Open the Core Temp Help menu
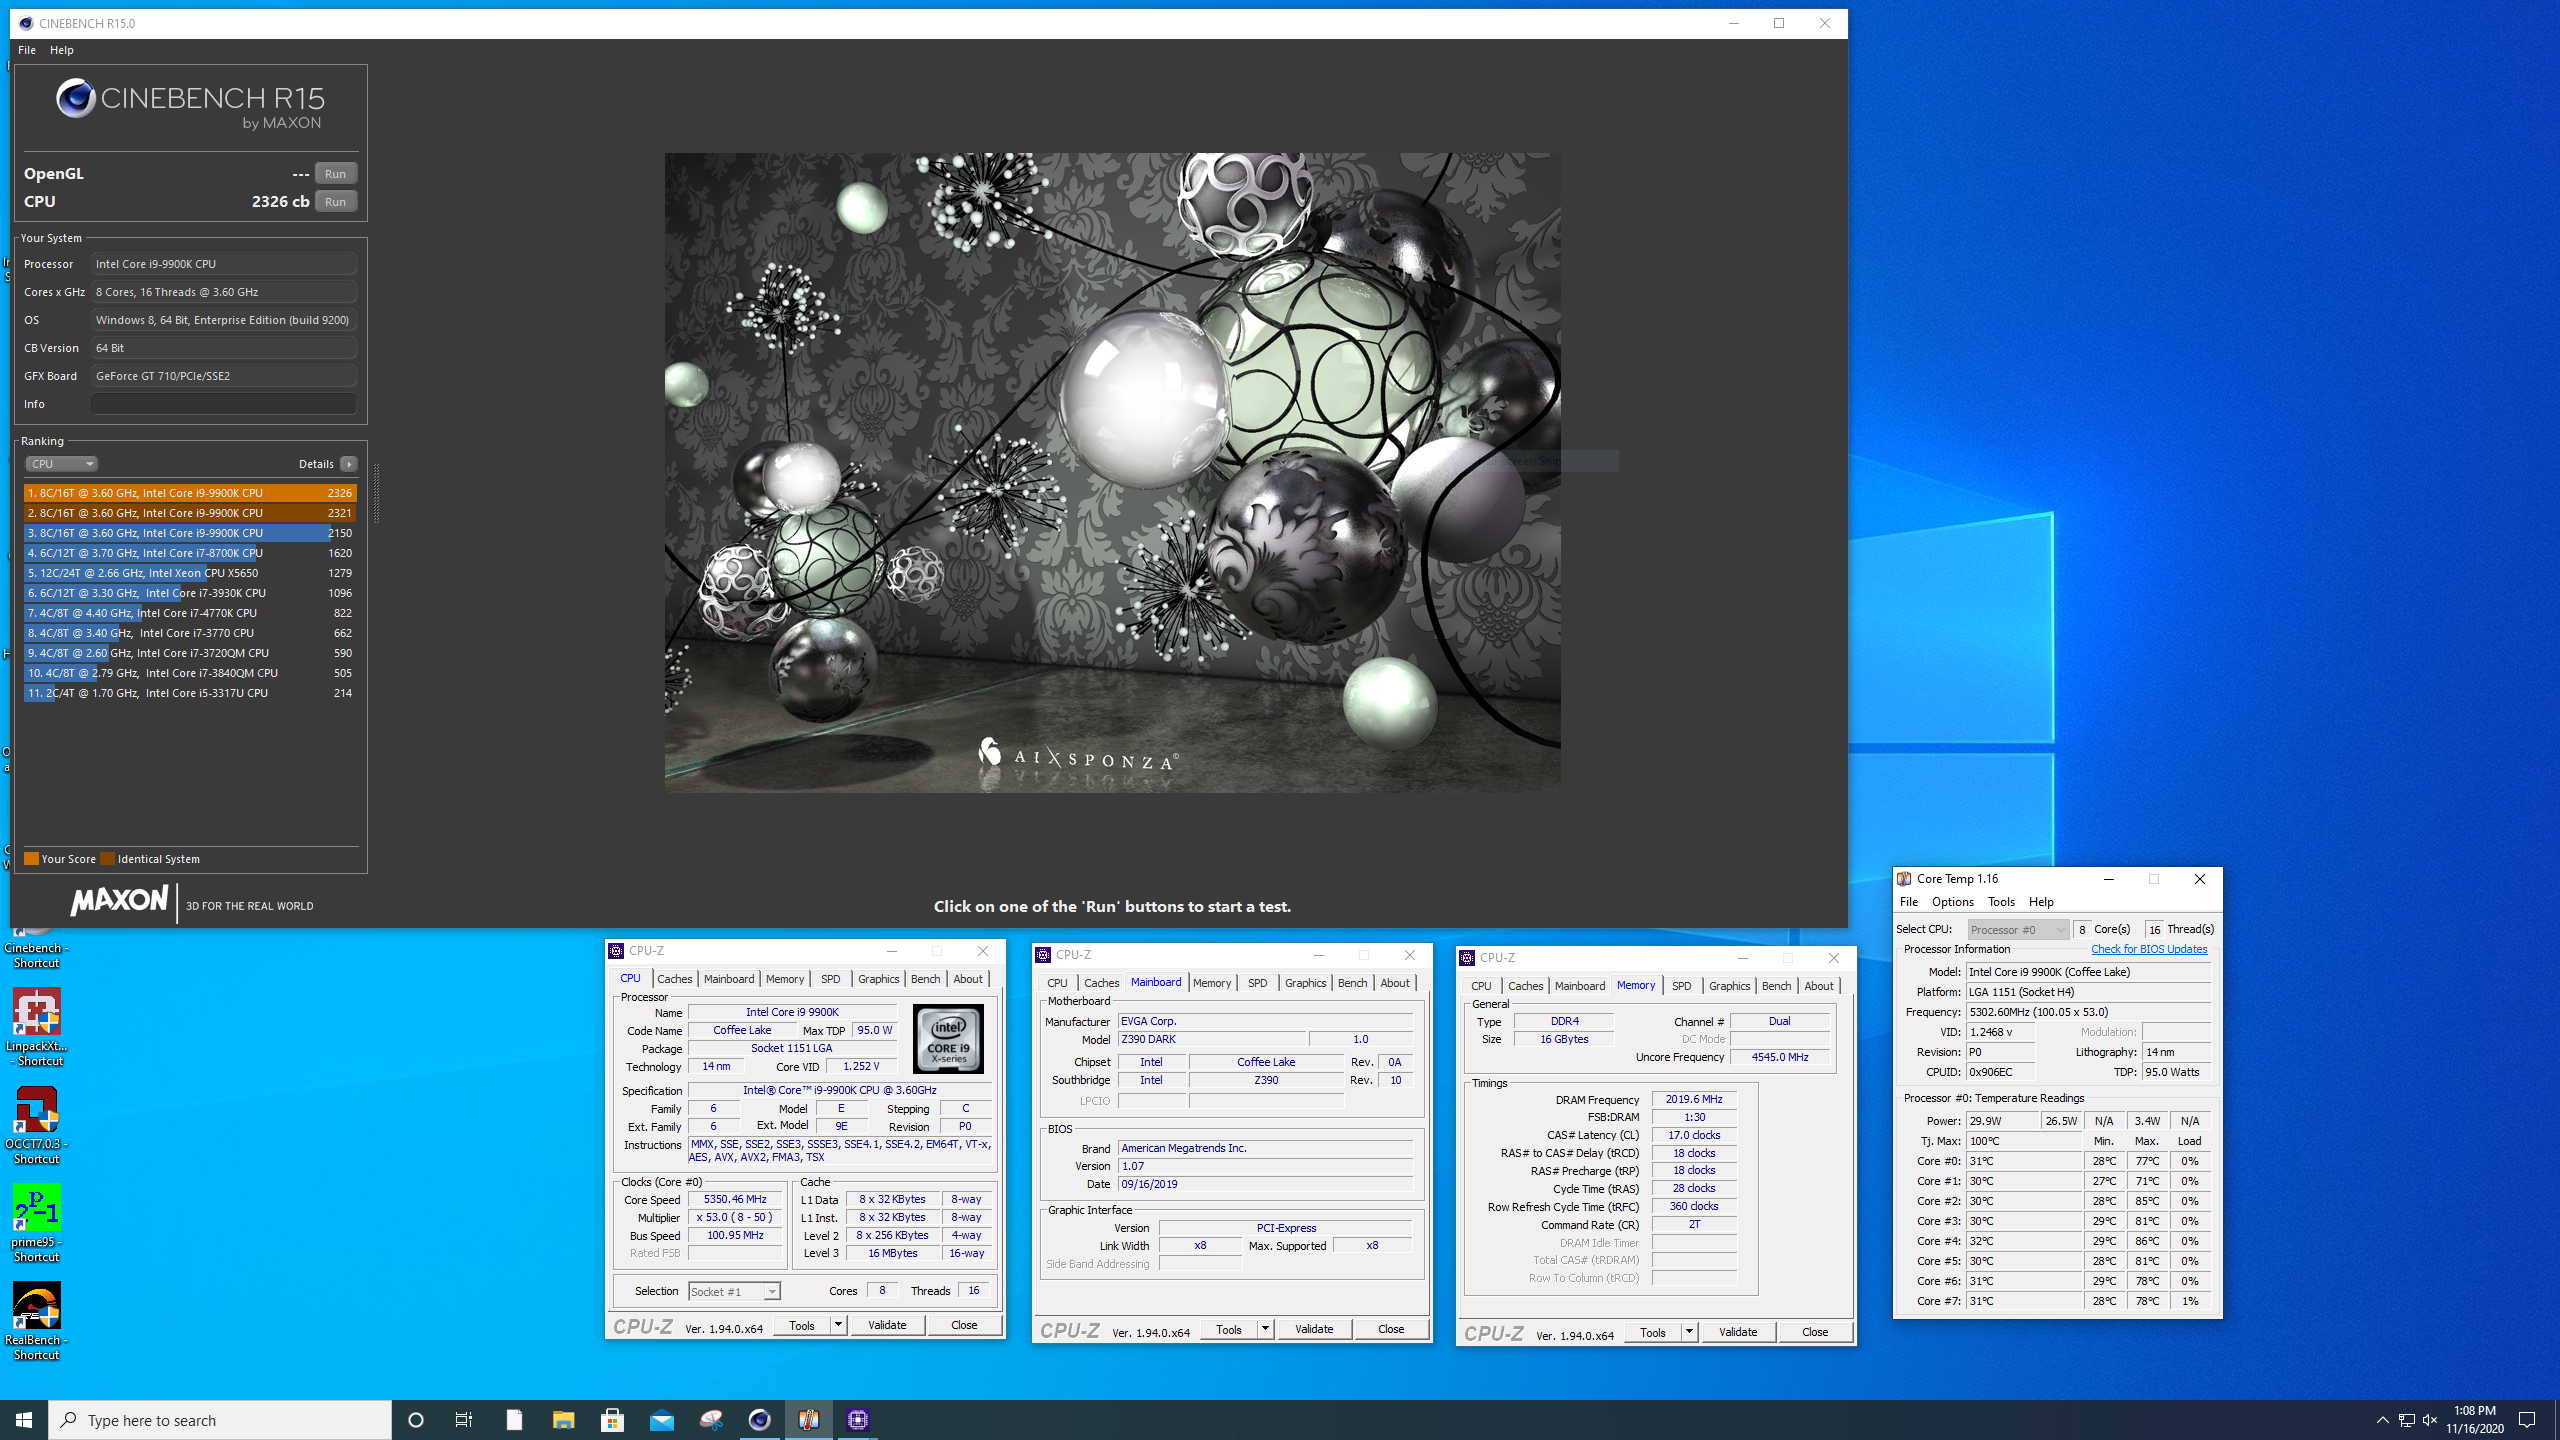This screenshot has height=1440, width=2560. pos(2041,902)
